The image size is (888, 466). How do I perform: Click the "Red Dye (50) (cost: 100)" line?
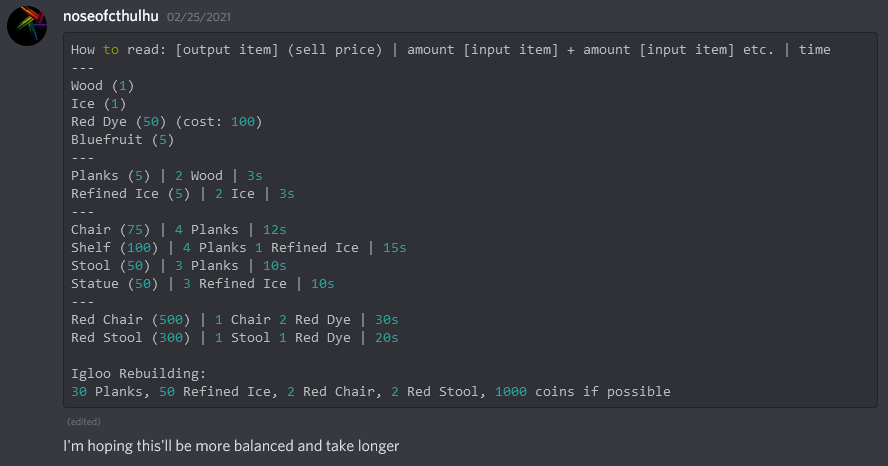(166, 121)
